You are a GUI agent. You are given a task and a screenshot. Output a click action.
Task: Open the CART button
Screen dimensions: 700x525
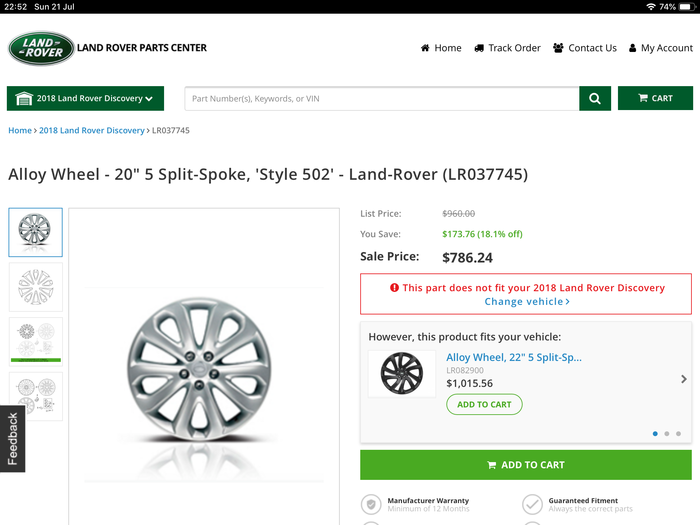655,98
